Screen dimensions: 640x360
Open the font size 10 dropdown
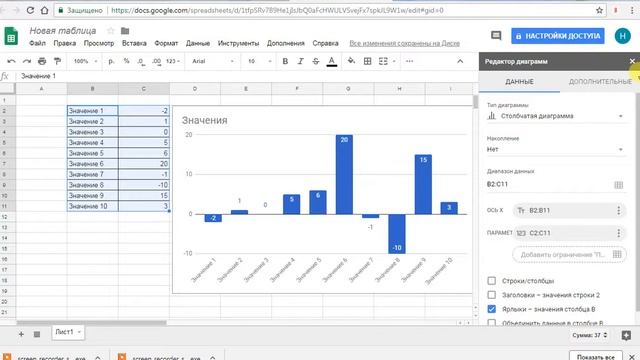(x=259, y=61)
